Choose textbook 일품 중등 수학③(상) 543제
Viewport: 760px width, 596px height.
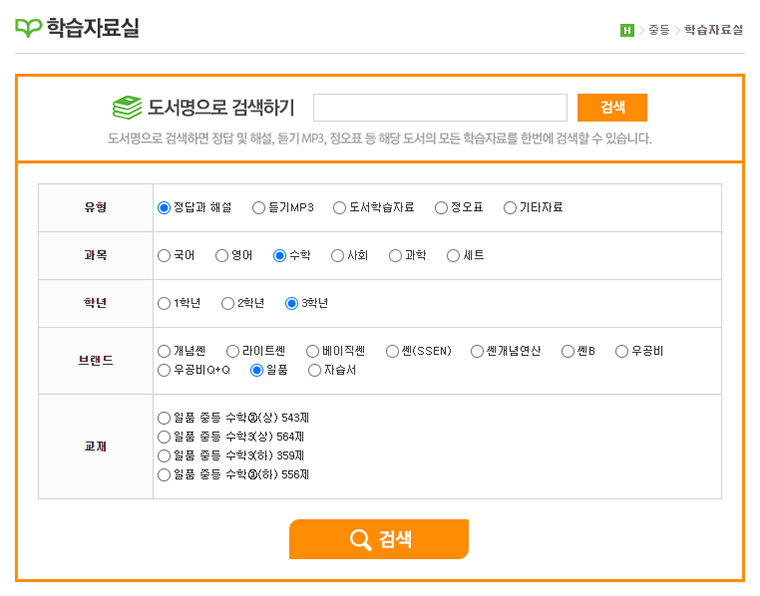pyautogui.click(x=164, y=418)
